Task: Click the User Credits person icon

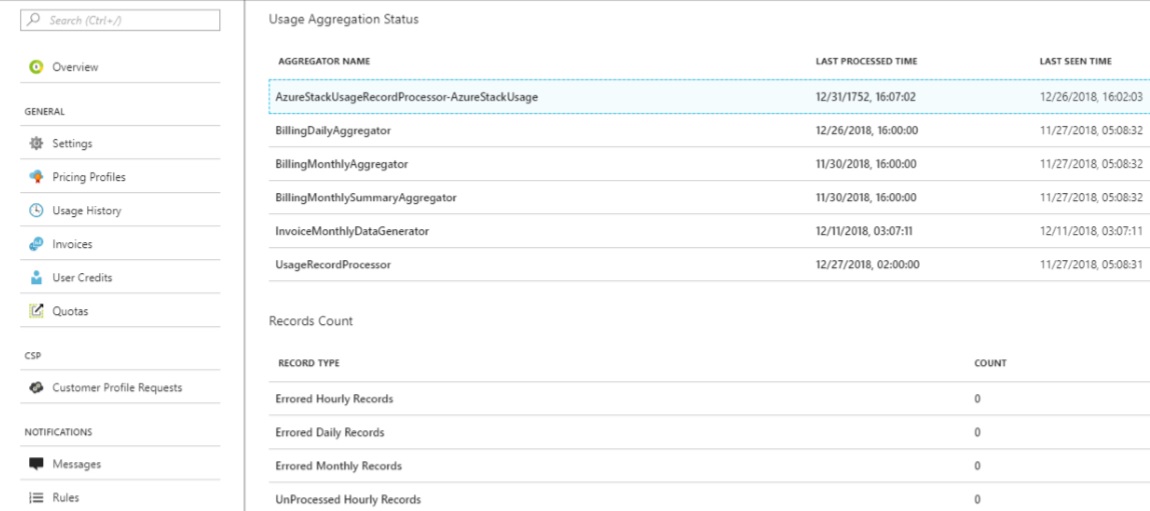Action: coord(35,278)
